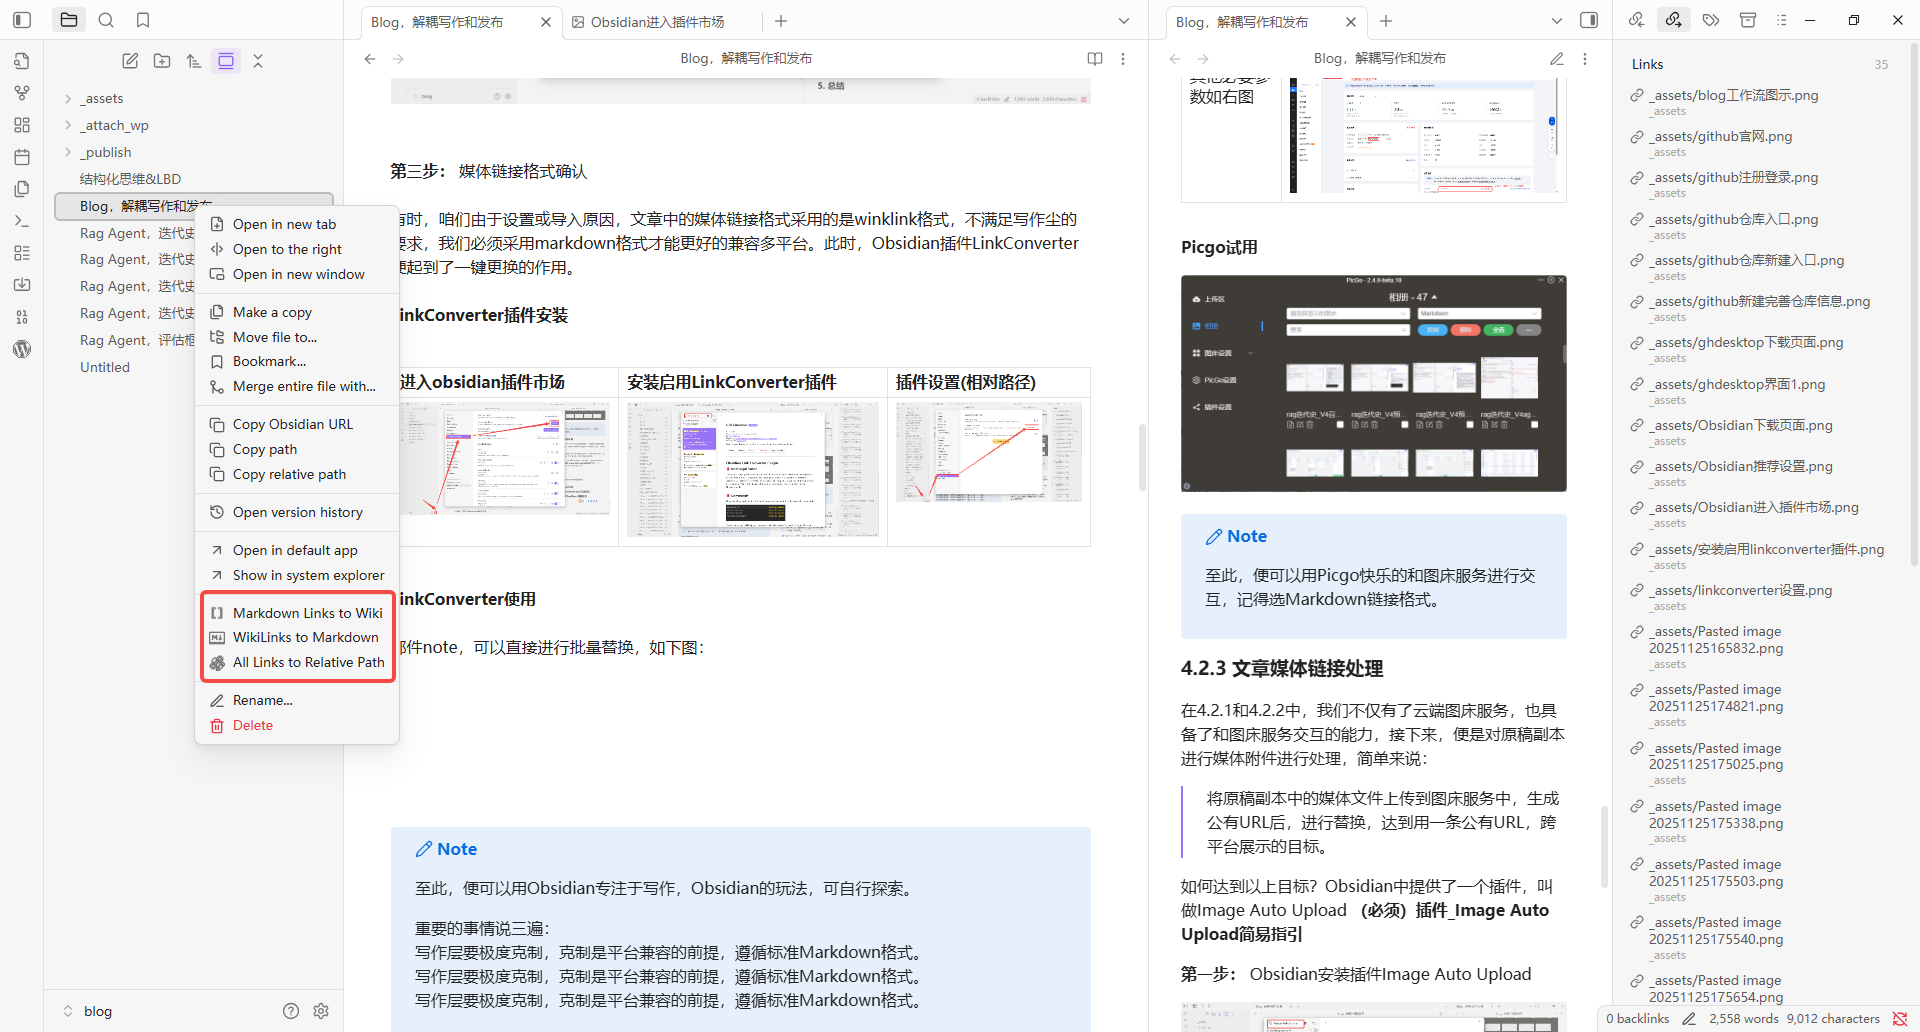Click the new folder icon in file explorer
Image resolution: width=1920 pixels, height=1032 pixels.
point(161,60)
